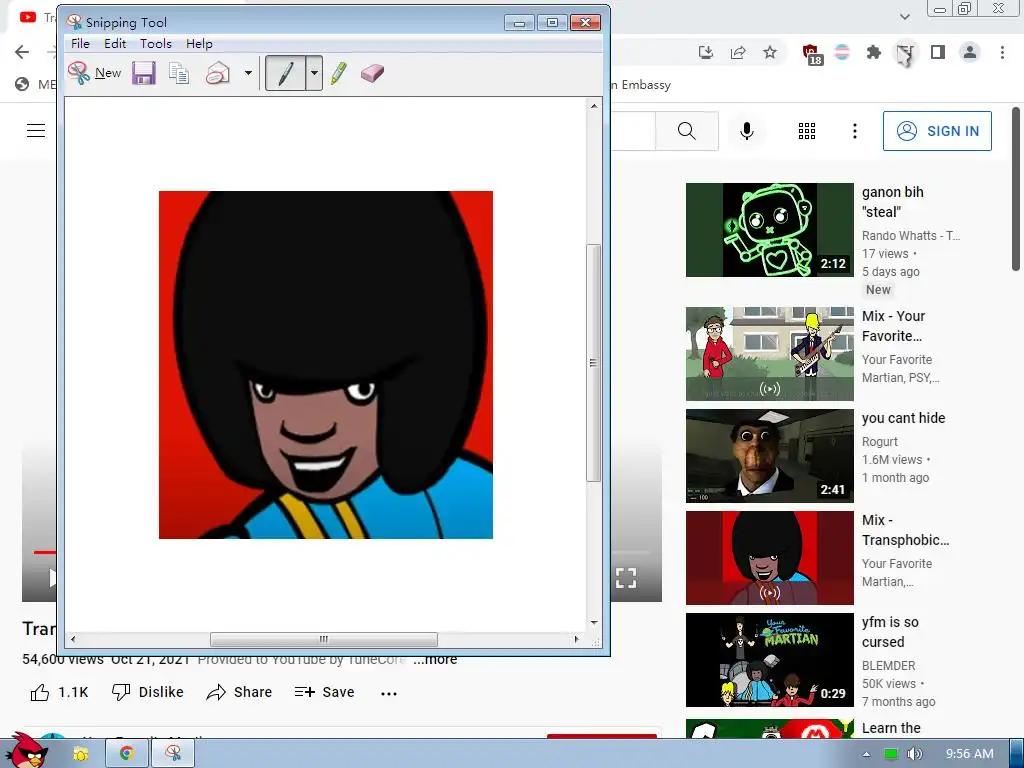Viewport: 1024px width, 768px height.
Task: Save the snip with the floppy disk icon
Action: click(x=144, y=73)
